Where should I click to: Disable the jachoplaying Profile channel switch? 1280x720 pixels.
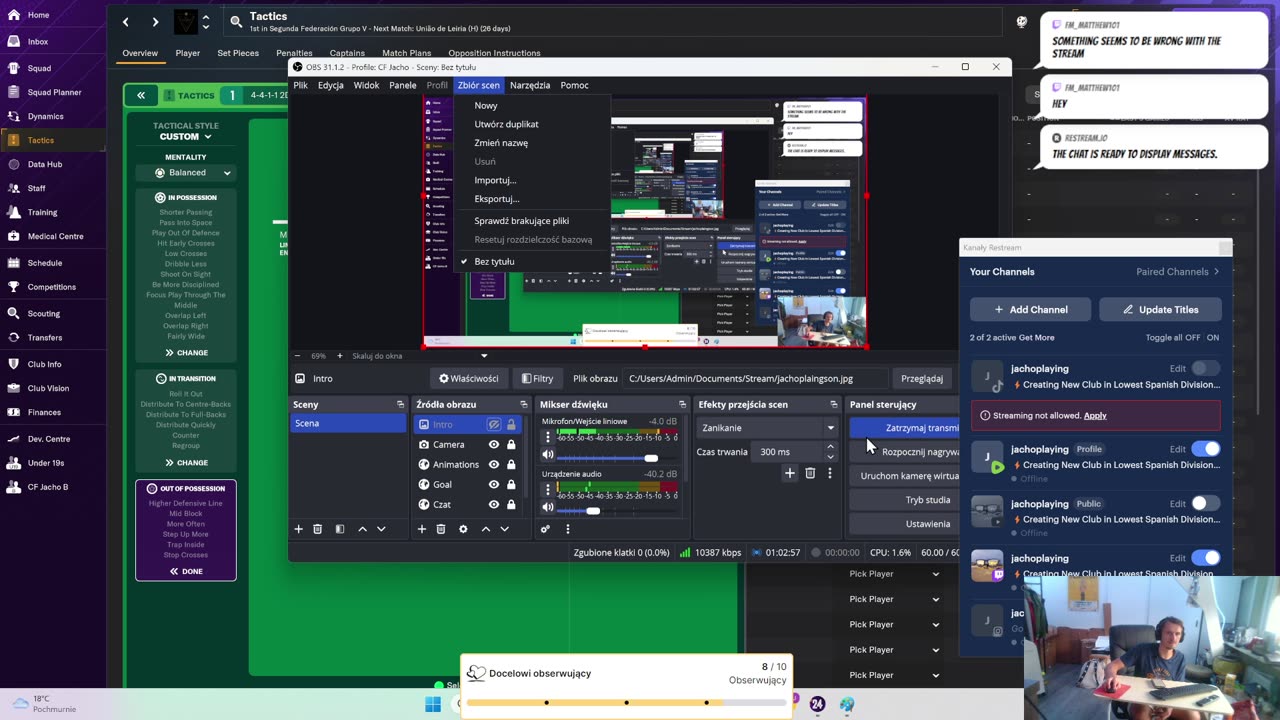click(1206, 449)
